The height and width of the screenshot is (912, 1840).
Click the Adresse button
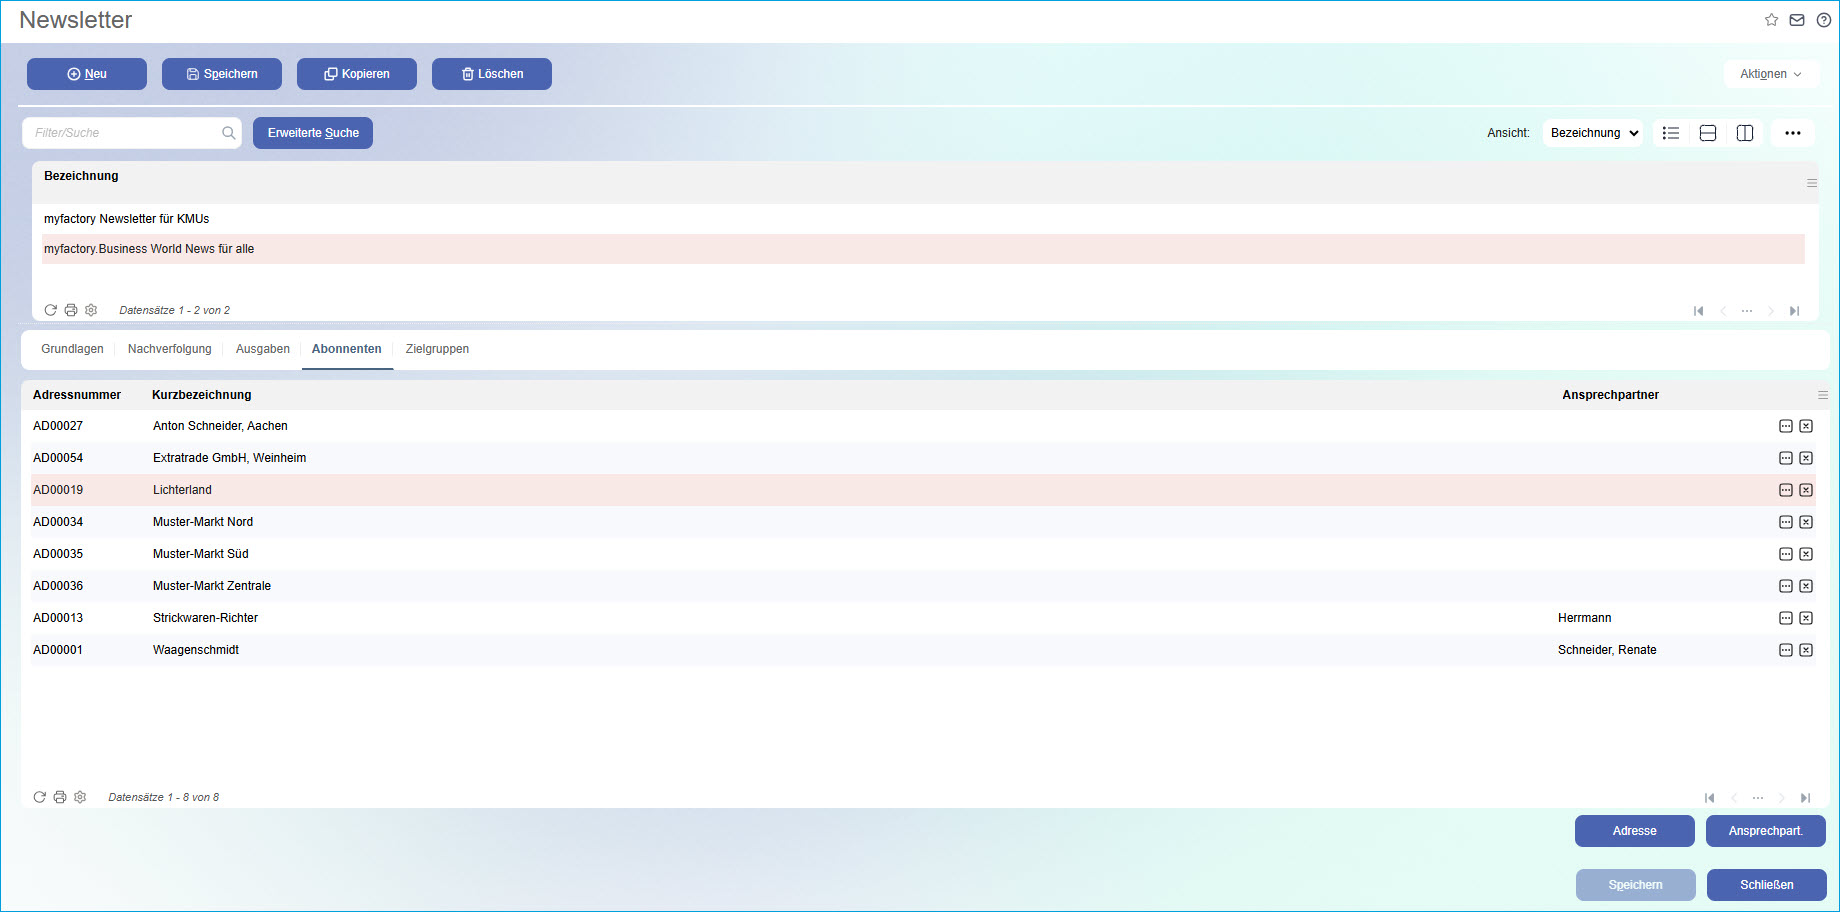(x=1635, y=831)
